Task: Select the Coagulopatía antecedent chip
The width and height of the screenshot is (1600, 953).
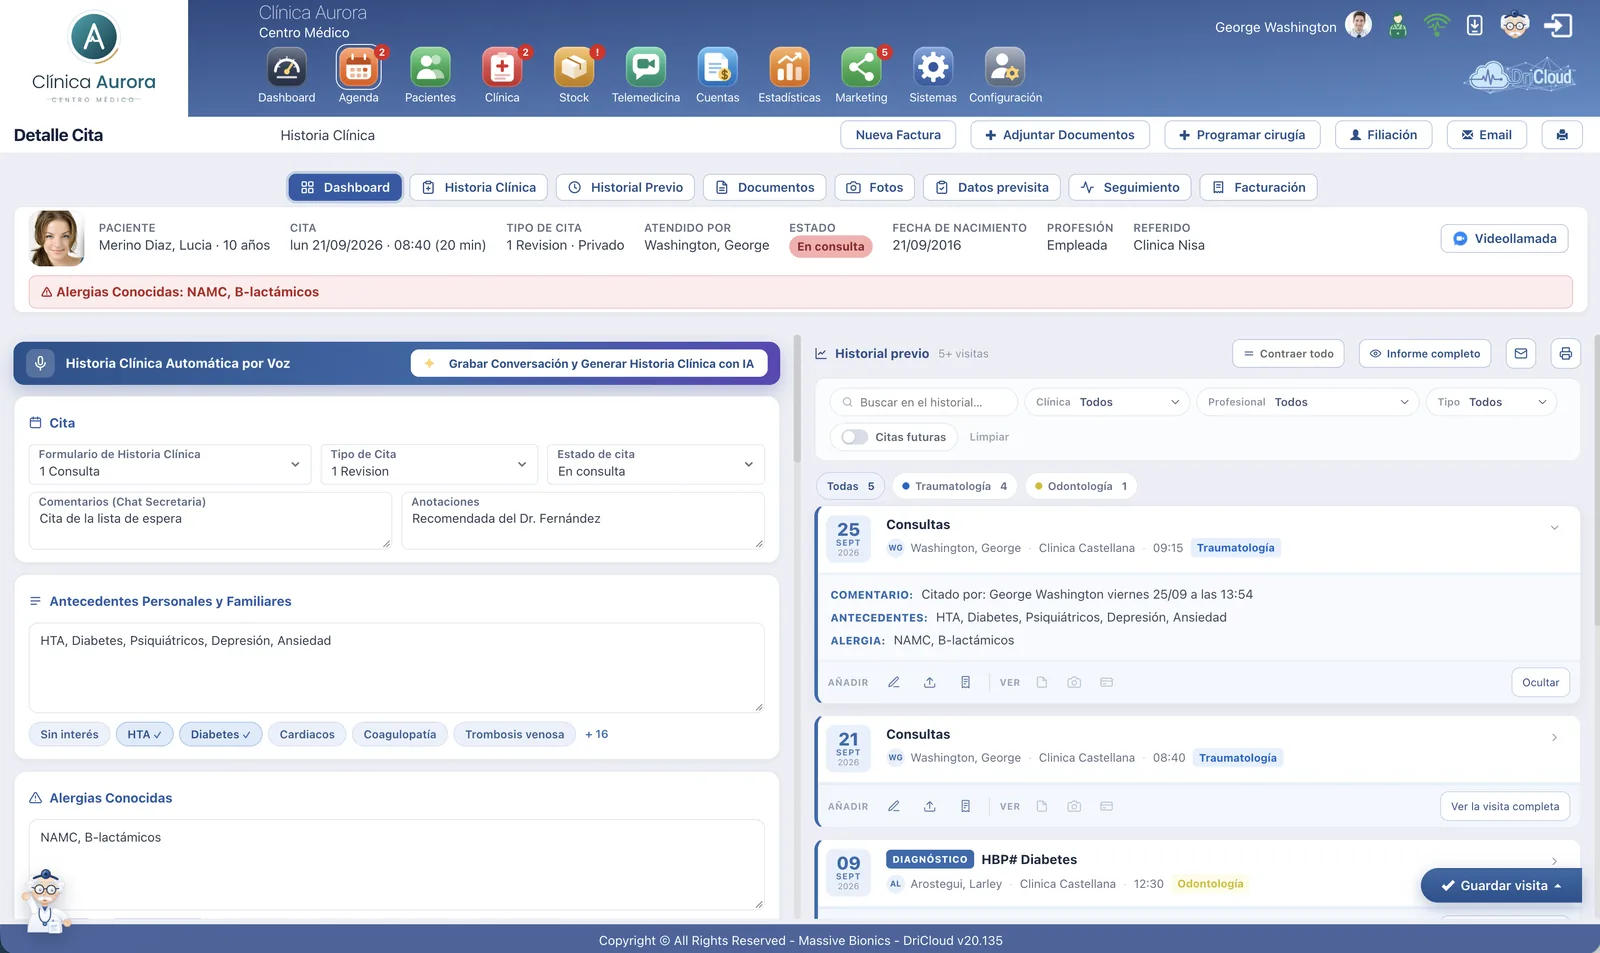Action: (400, 734)
